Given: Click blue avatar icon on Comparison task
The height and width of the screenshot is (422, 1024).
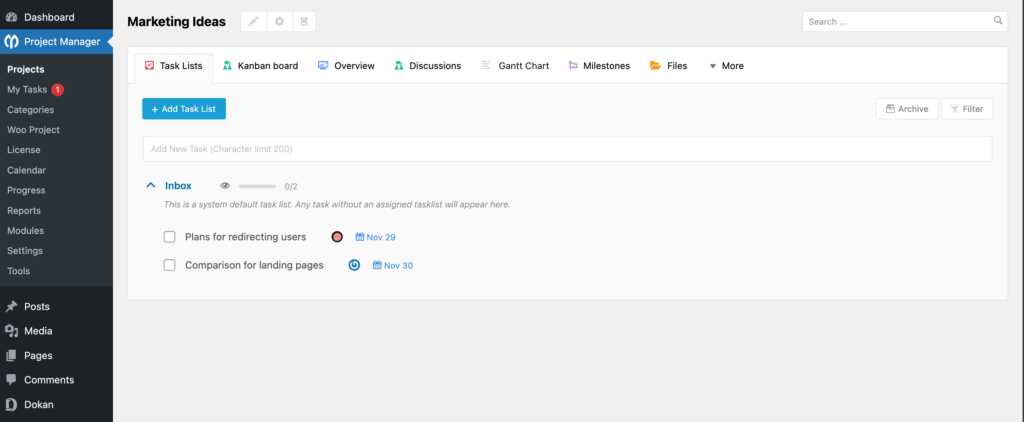Looking at the screenshot, I should click(x=354, y=265).
